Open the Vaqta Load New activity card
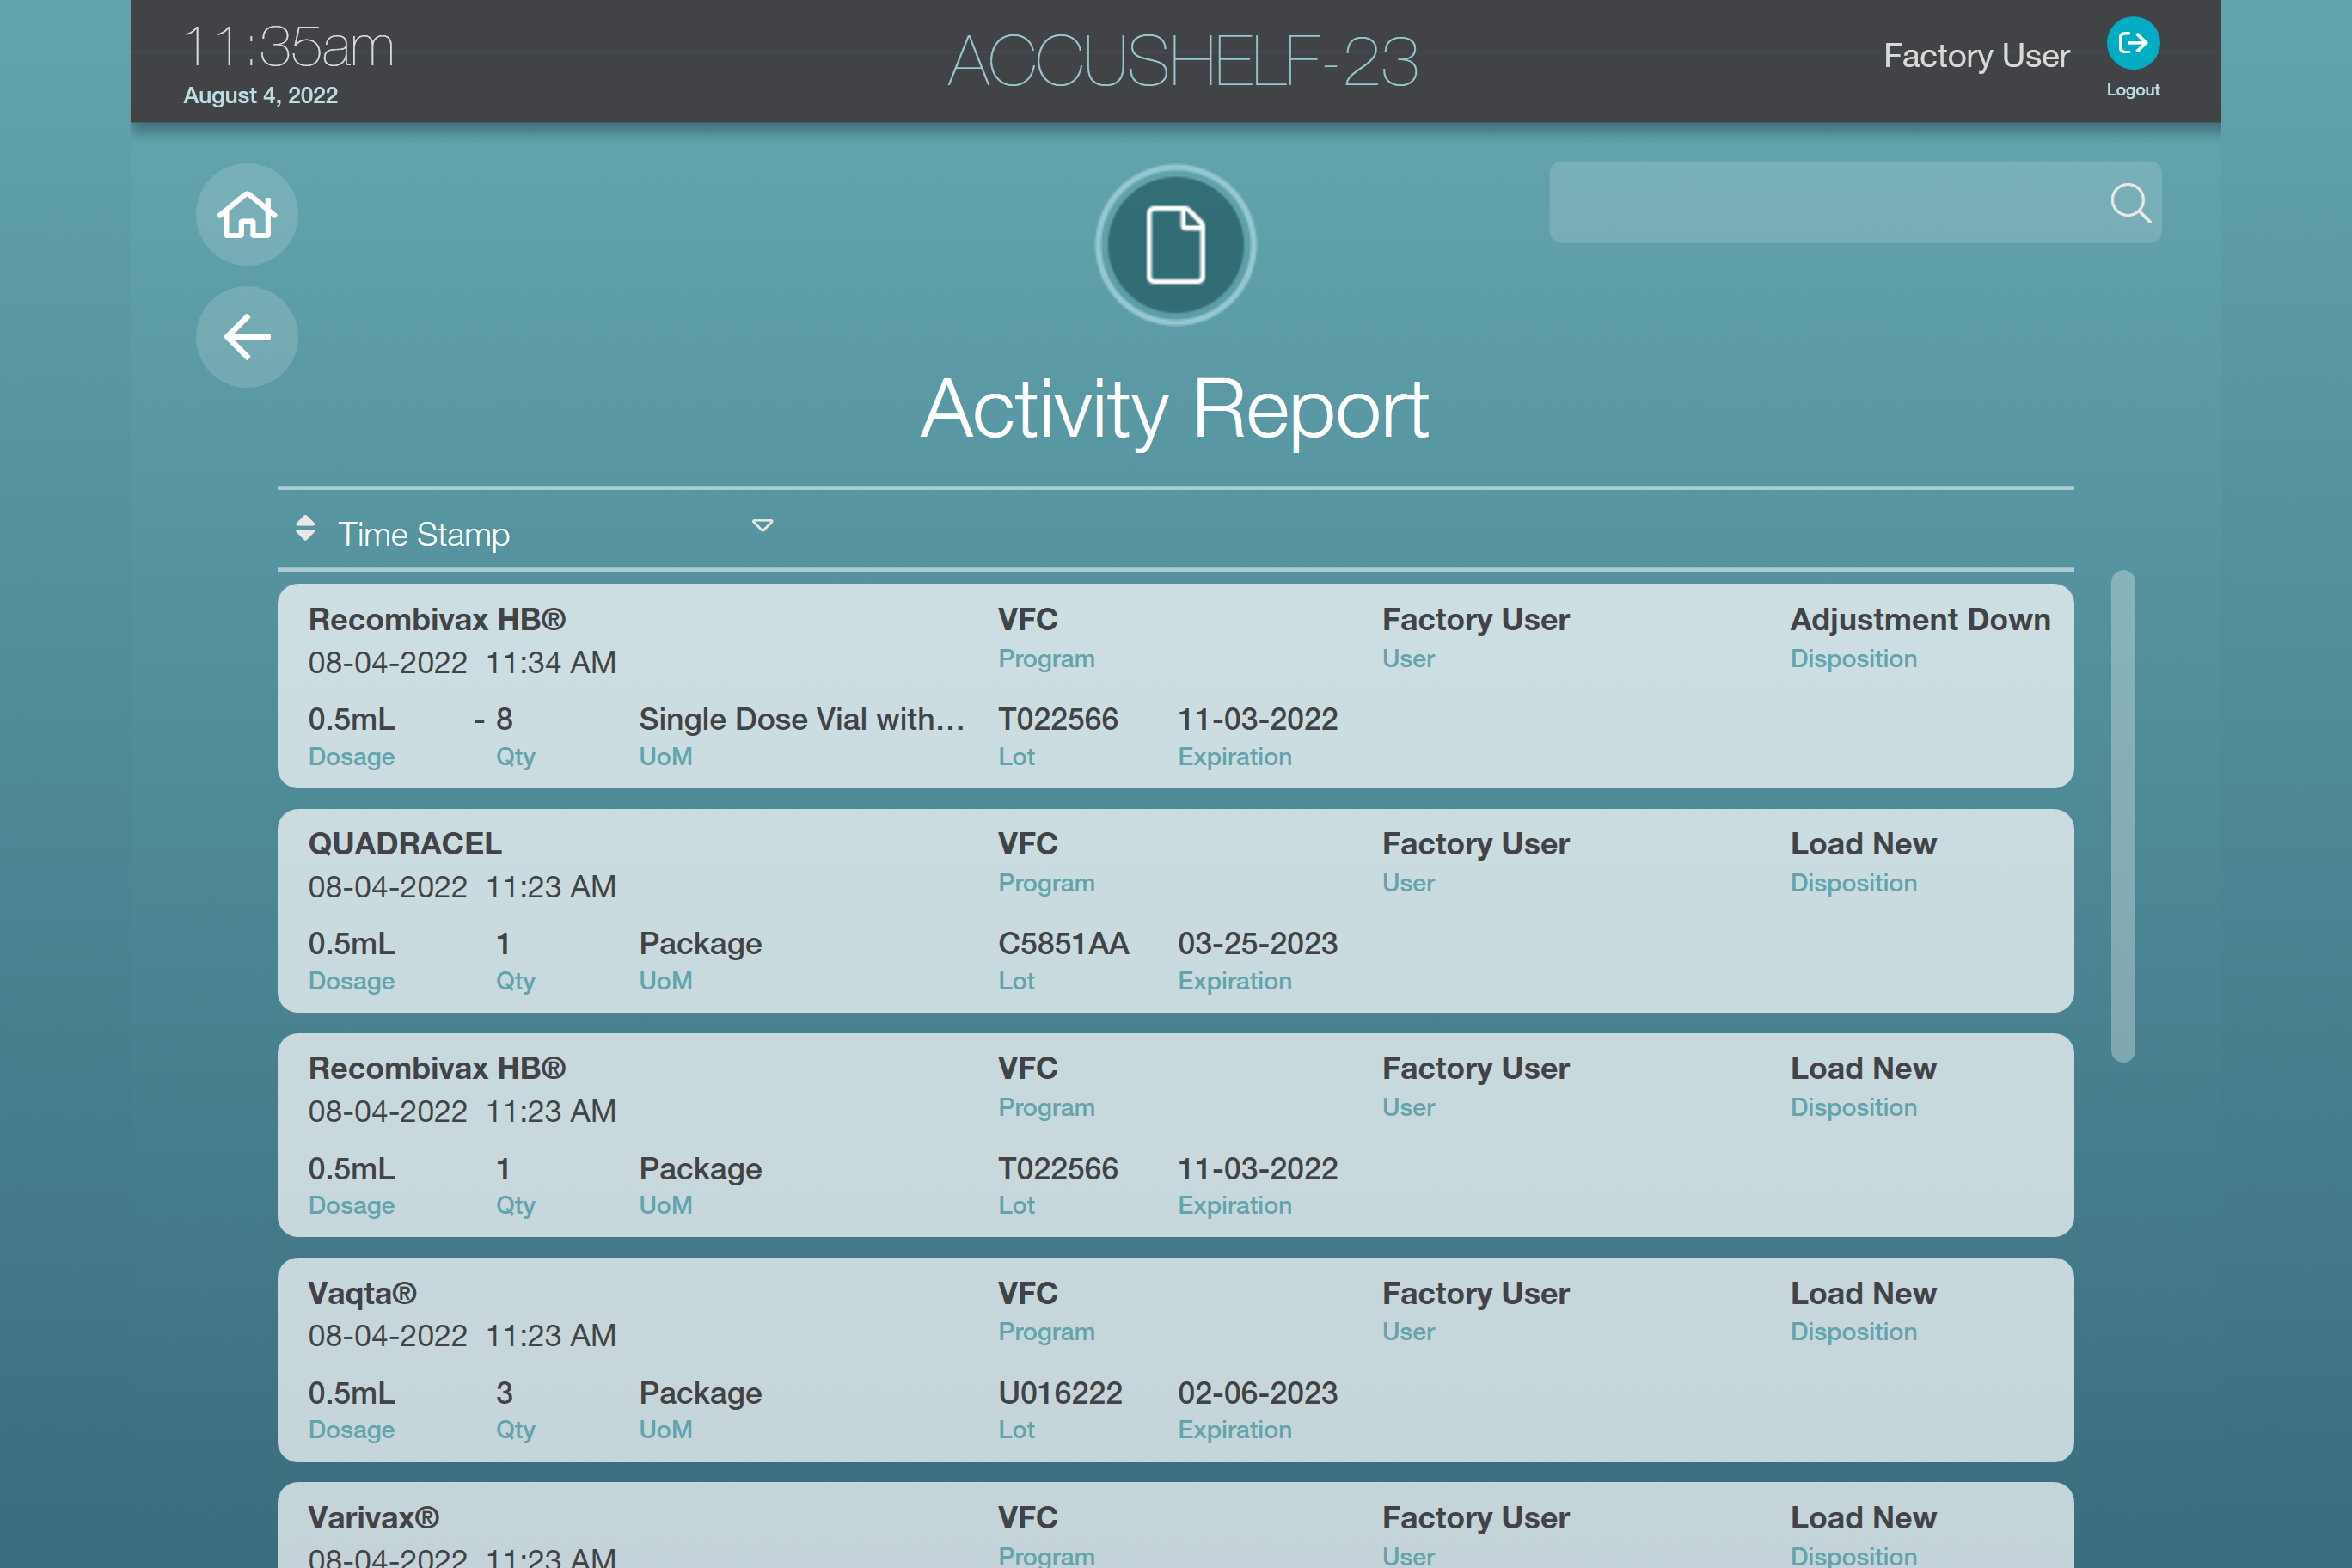2352x1568 pixels. pos(1175,1359)
